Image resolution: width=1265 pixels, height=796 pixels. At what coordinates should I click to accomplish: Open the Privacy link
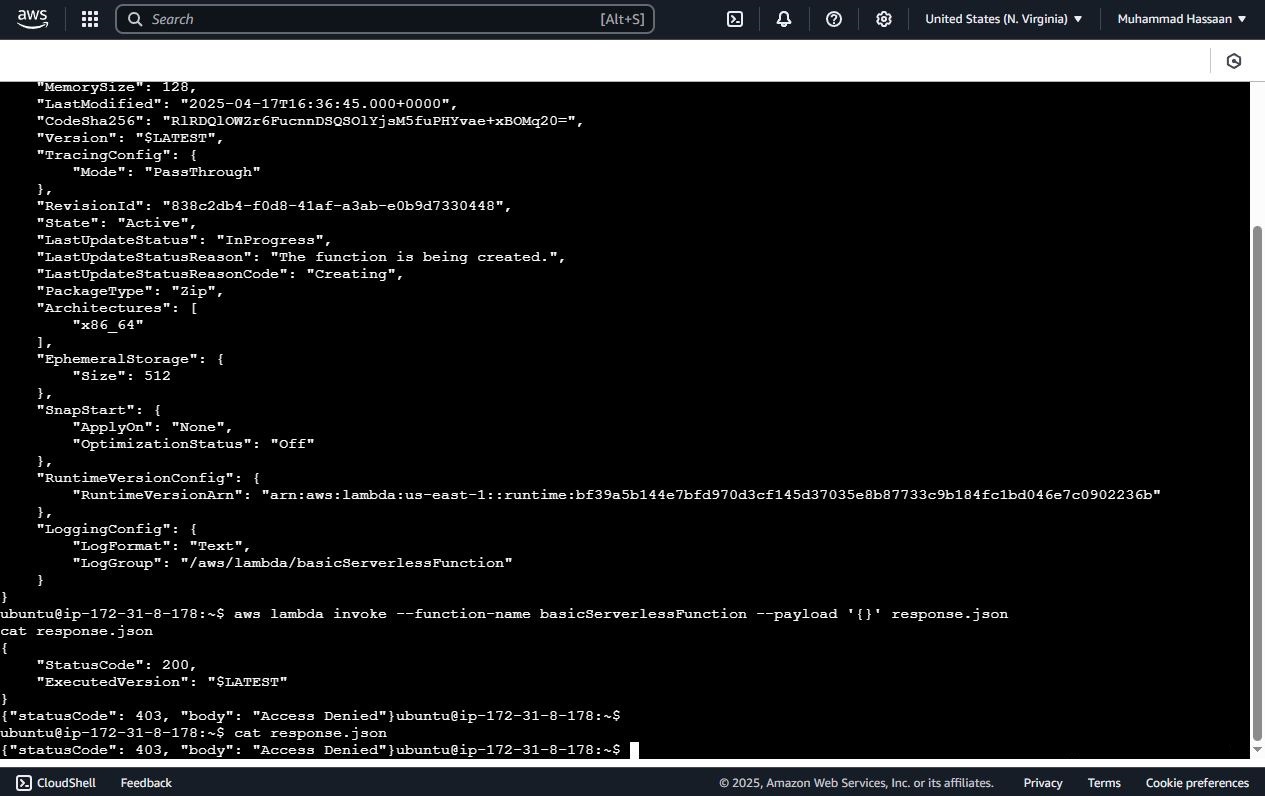pyautogui.click(x=1042, y=783)
